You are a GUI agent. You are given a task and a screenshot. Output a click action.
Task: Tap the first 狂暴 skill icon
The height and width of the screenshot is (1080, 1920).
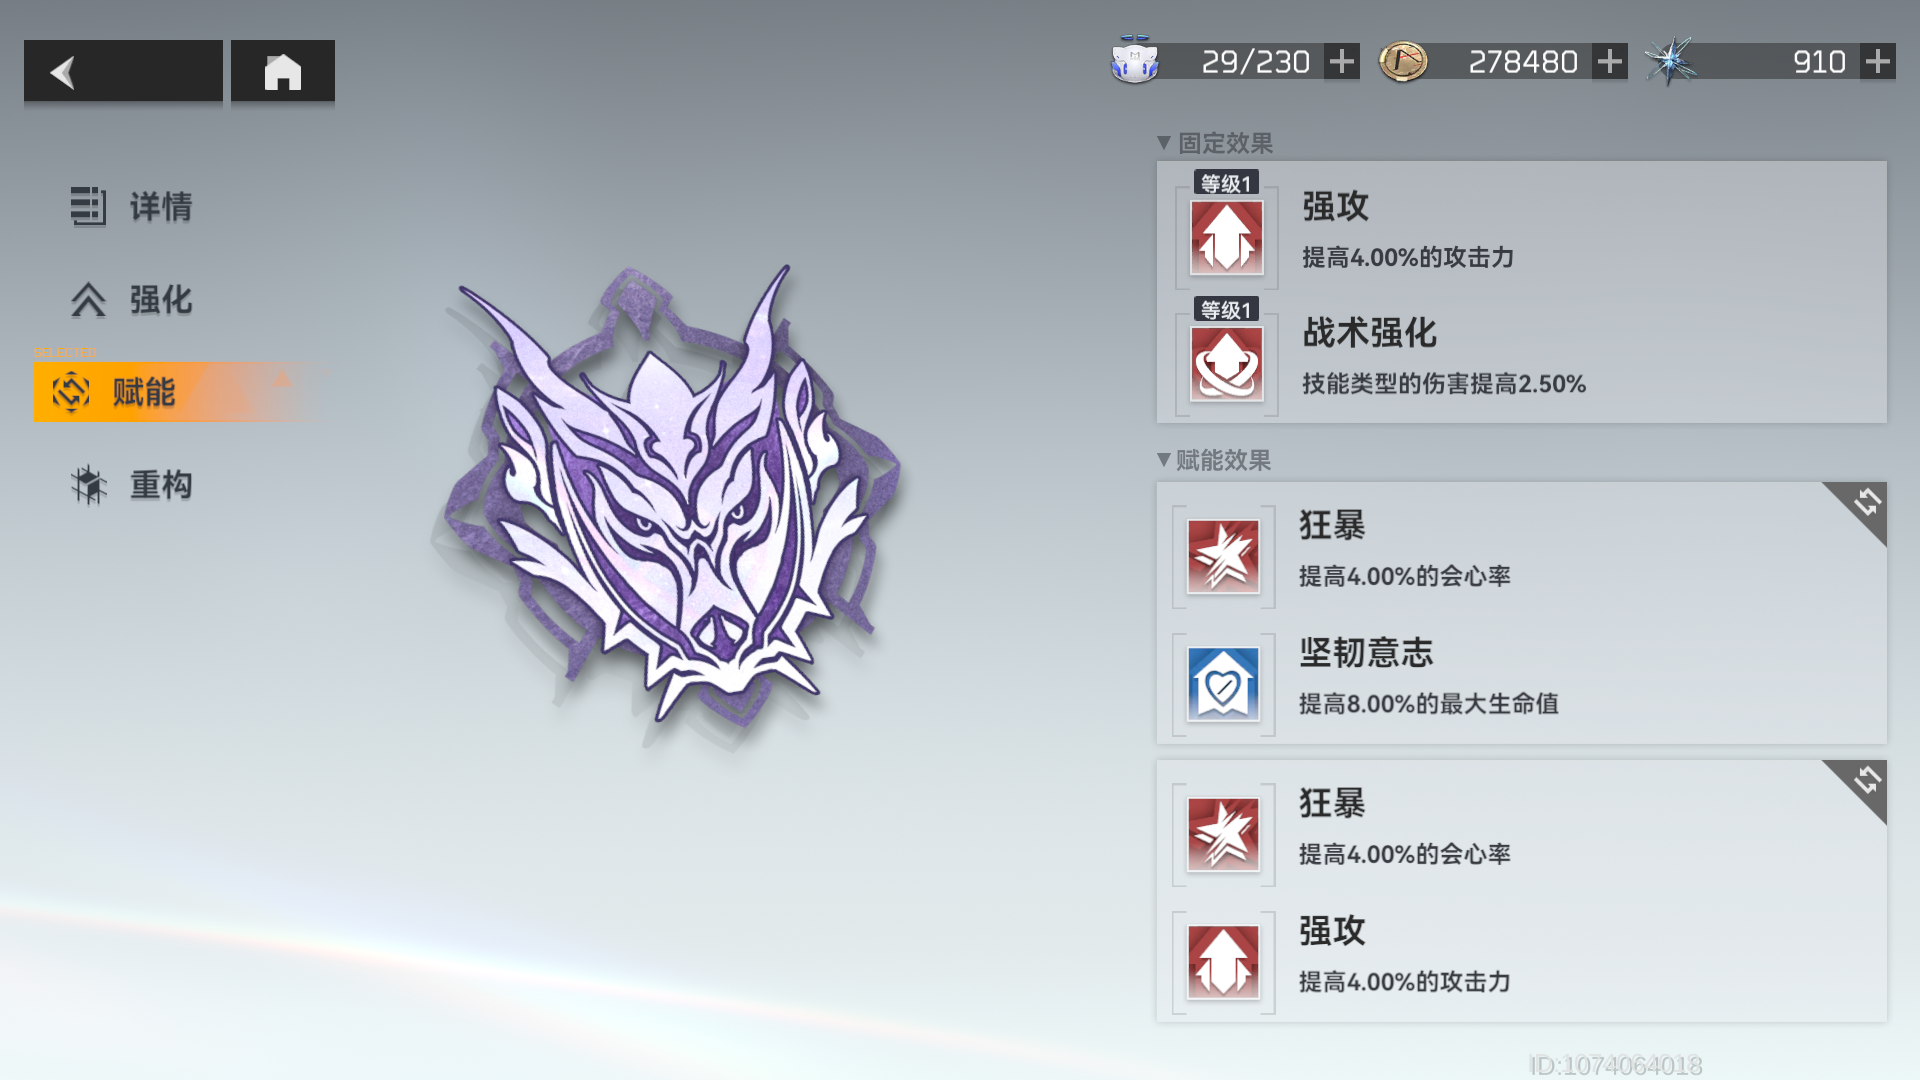point(1224,557)
